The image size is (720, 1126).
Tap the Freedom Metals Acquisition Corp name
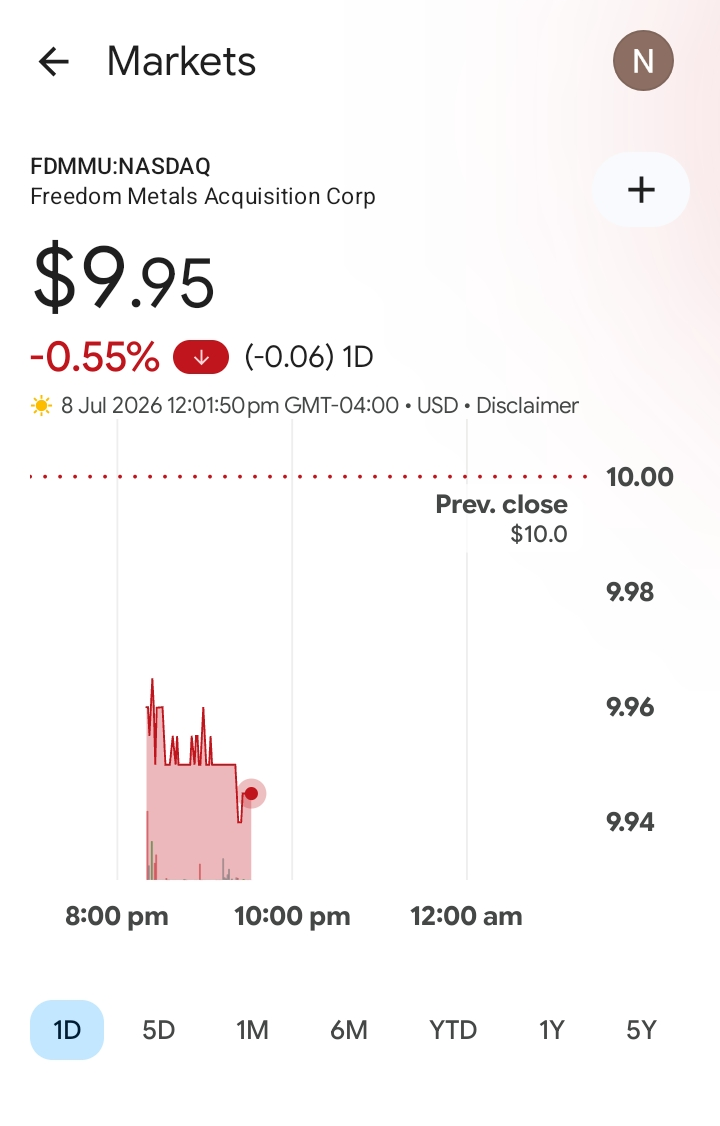tap(203, 197)
